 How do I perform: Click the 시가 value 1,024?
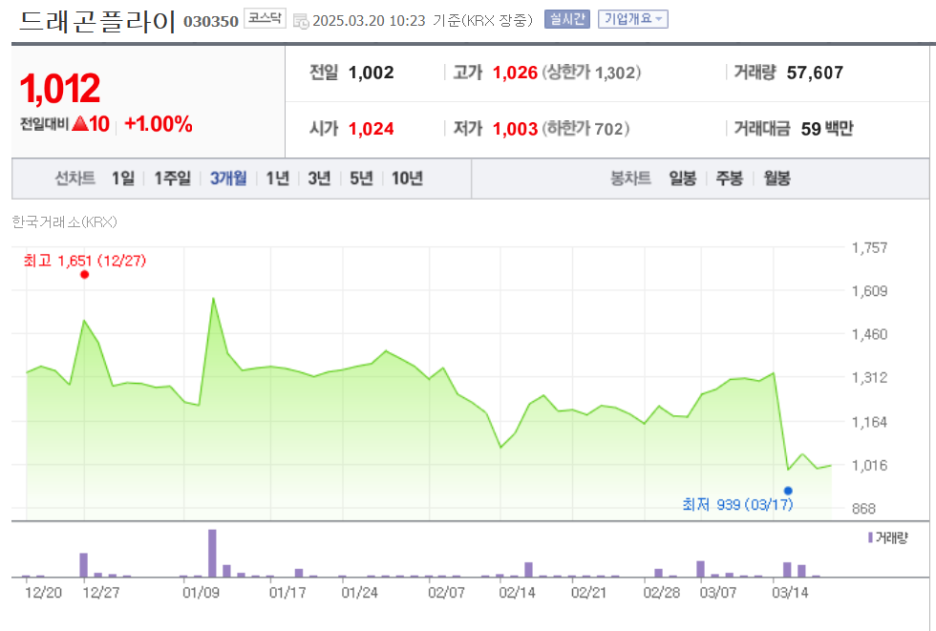click(x=371, y=129)
